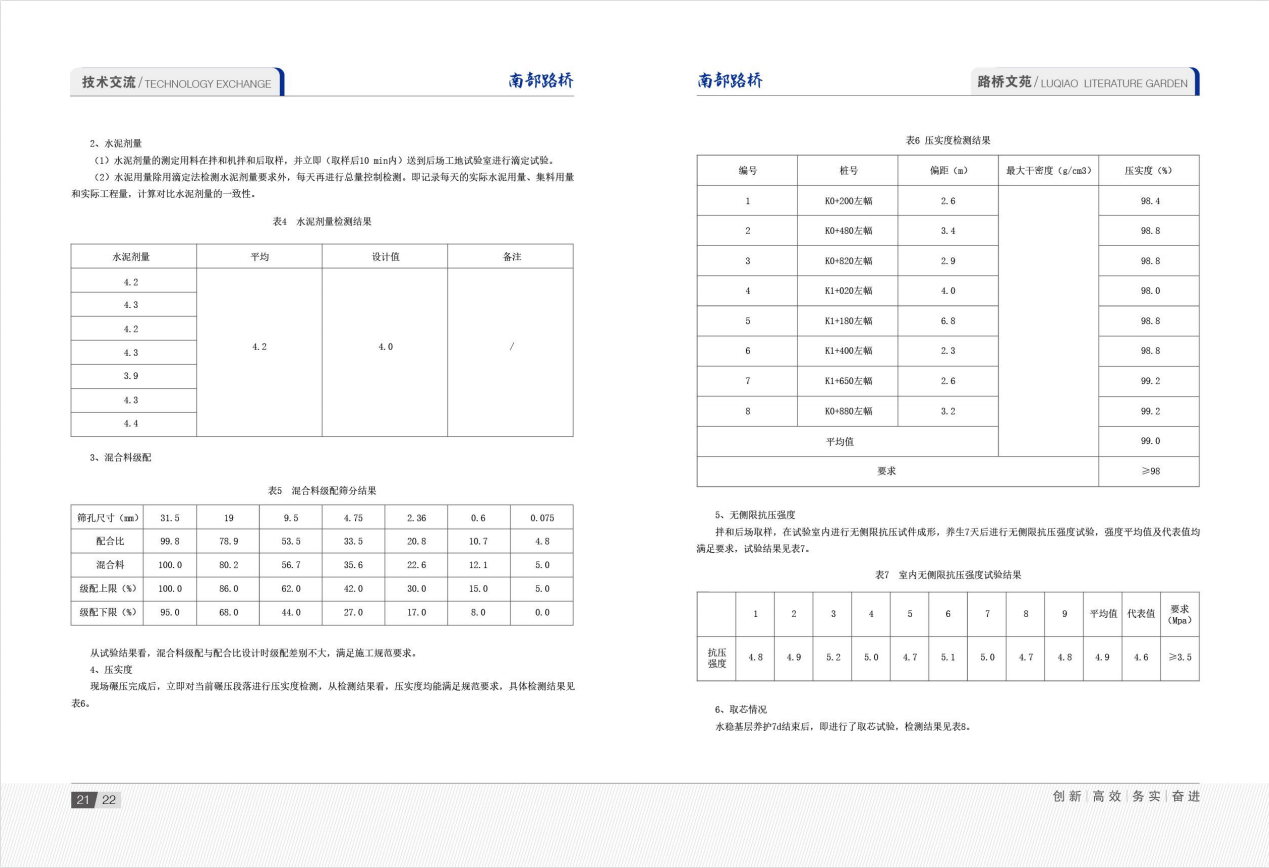Click the 备注 column header in Table 4
This screenshot has height=868, width=1269.
click(x=511, y=257)
